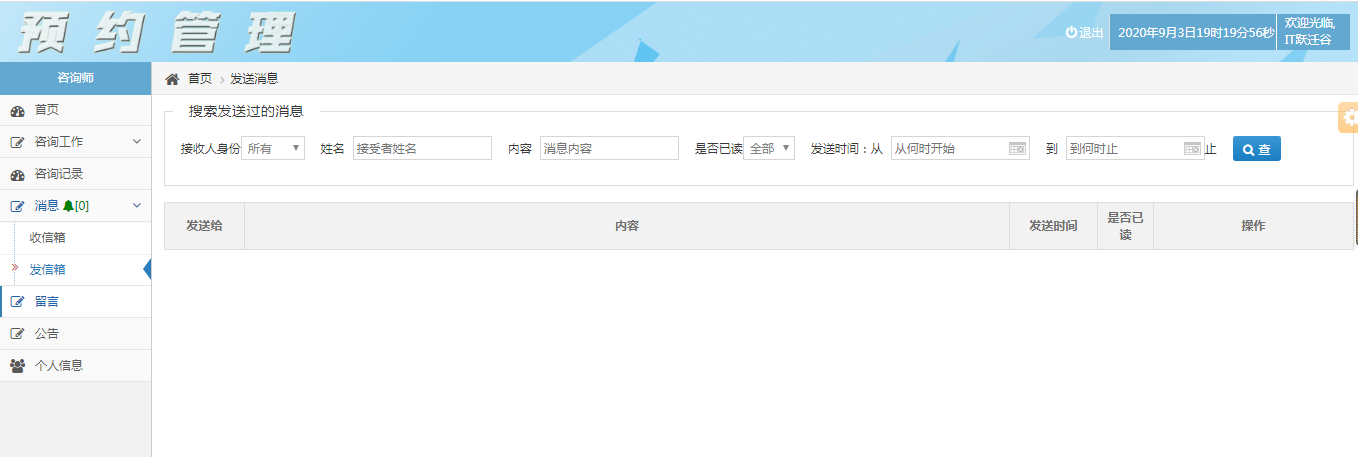Screen dimensions: 1358x457
Task: Click the 从何时开始 start date field
Action: (960, 148)
